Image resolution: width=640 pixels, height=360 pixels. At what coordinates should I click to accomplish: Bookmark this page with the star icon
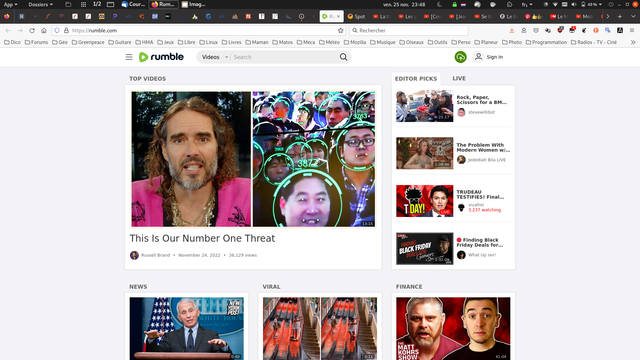click(x=340, y=30)
